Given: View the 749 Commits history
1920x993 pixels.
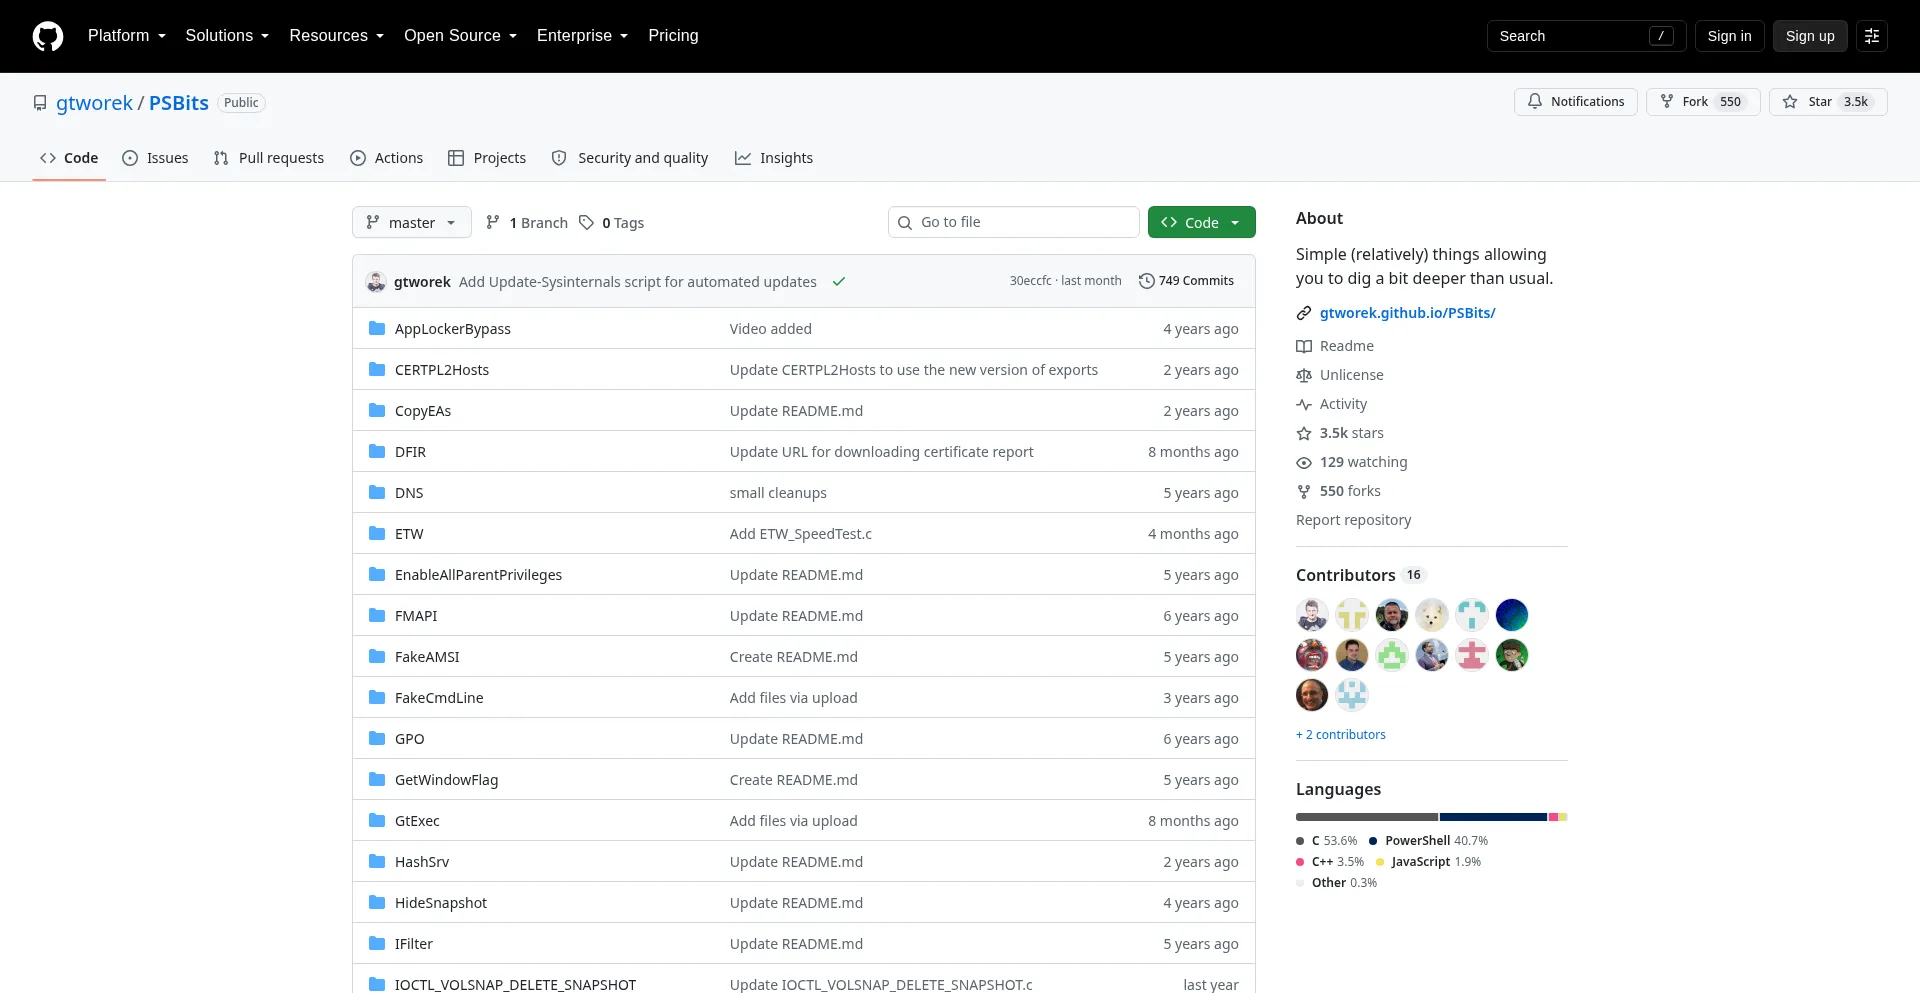Looking at the screenshot, I should click(1187, 281).
